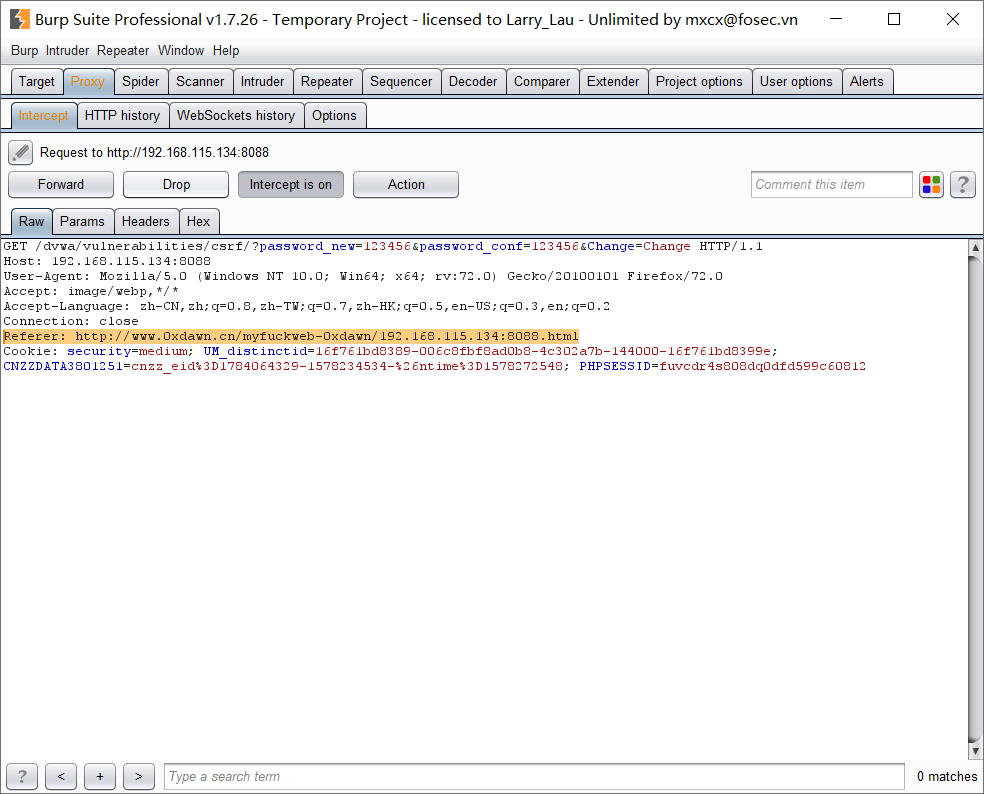The width and height of the screenshot is (984, 794).
Task: Click the scrollbar up arrow
Action: coord(975,247)
